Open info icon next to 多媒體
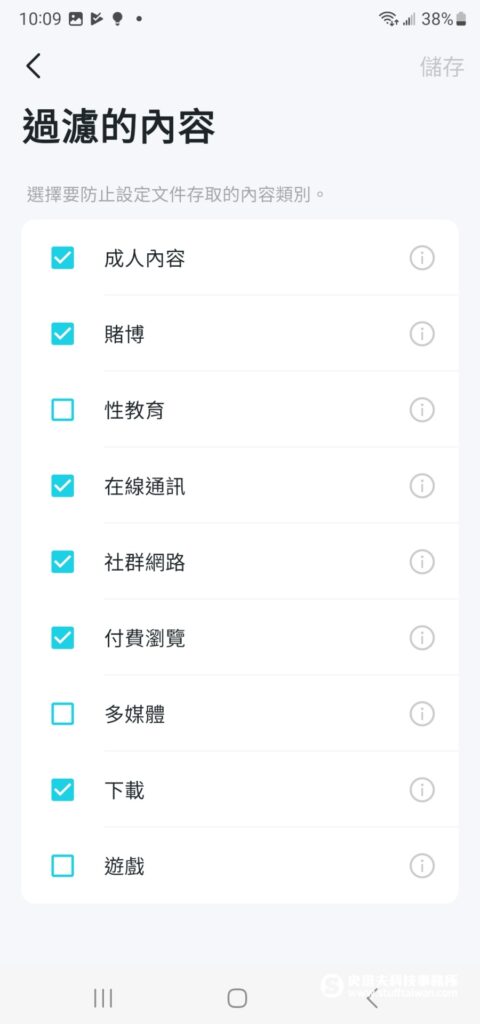 coord(422,714)
